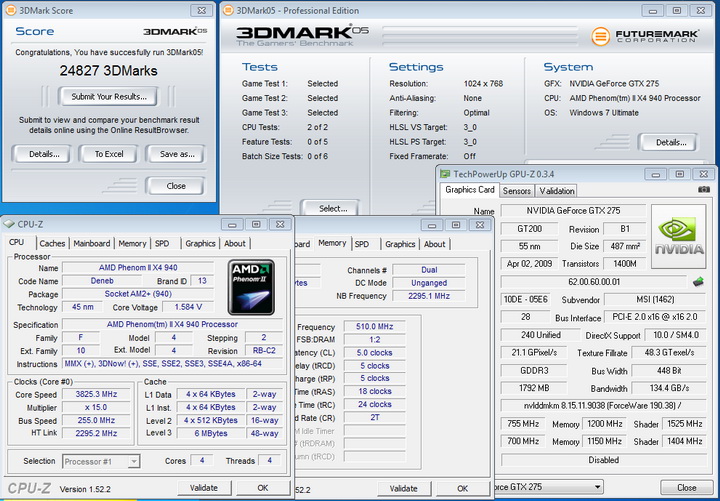Open the About tab in front CPU-Z window
Screen dimensions: 720x501
tap(235, 243)
